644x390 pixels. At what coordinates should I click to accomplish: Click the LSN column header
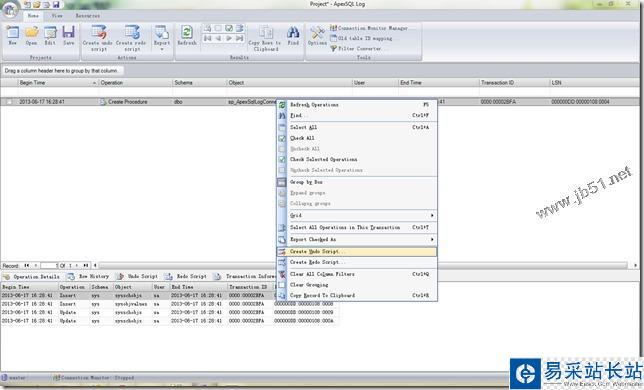click(594, 83)
